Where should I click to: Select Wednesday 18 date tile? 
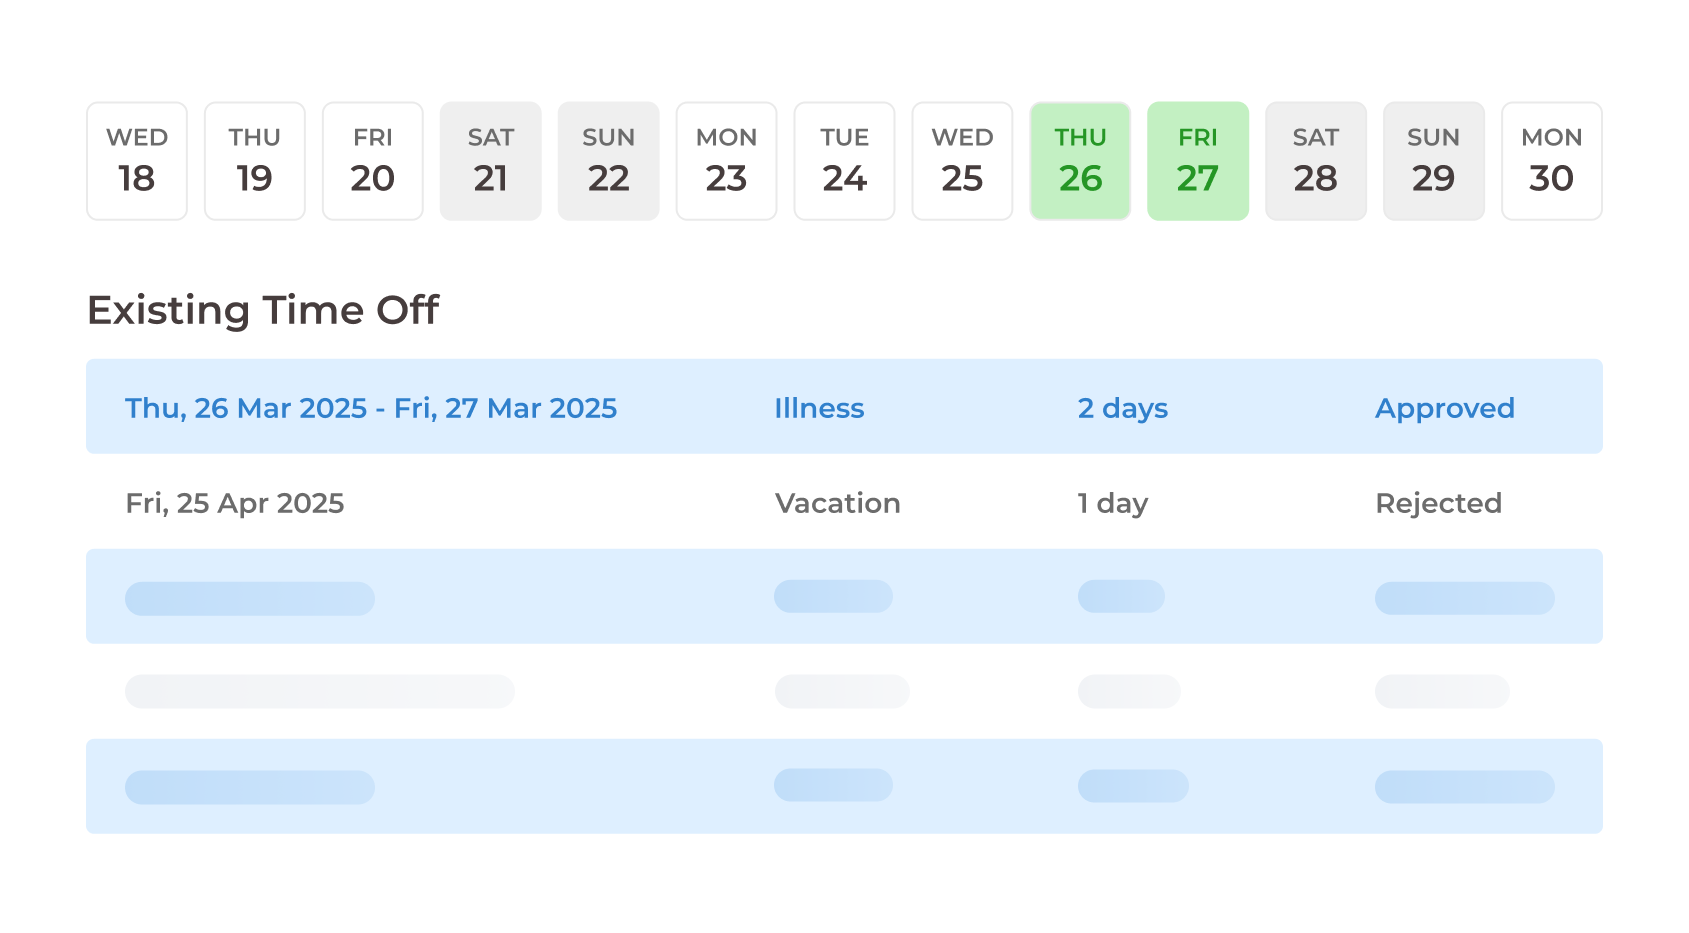pos(137,161)
